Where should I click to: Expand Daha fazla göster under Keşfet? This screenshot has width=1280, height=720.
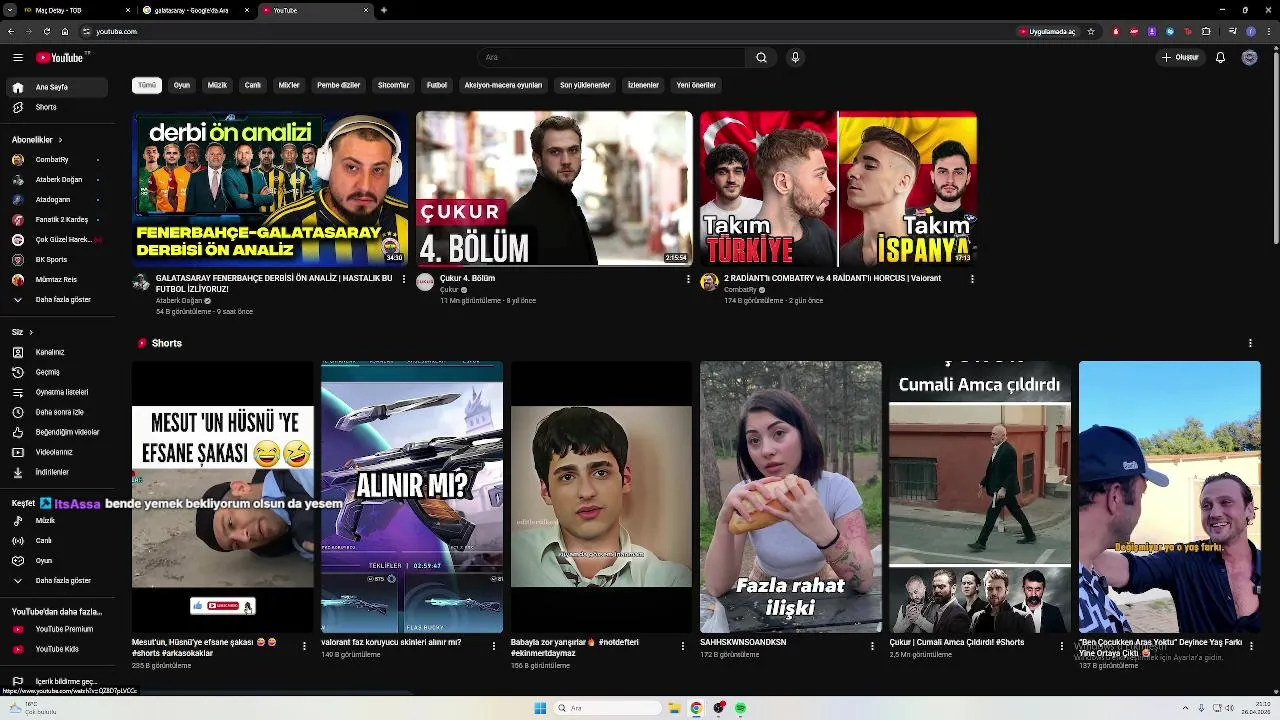click(55, 581)
